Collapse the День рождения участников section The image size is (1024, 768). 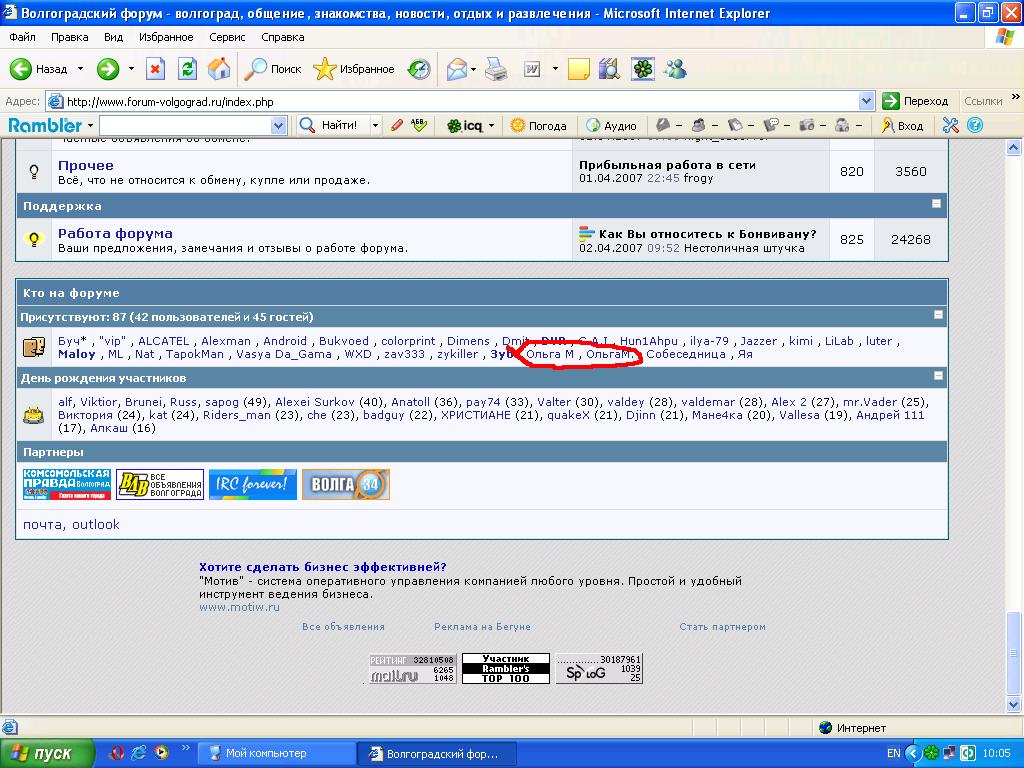click(x=937, y=377)
